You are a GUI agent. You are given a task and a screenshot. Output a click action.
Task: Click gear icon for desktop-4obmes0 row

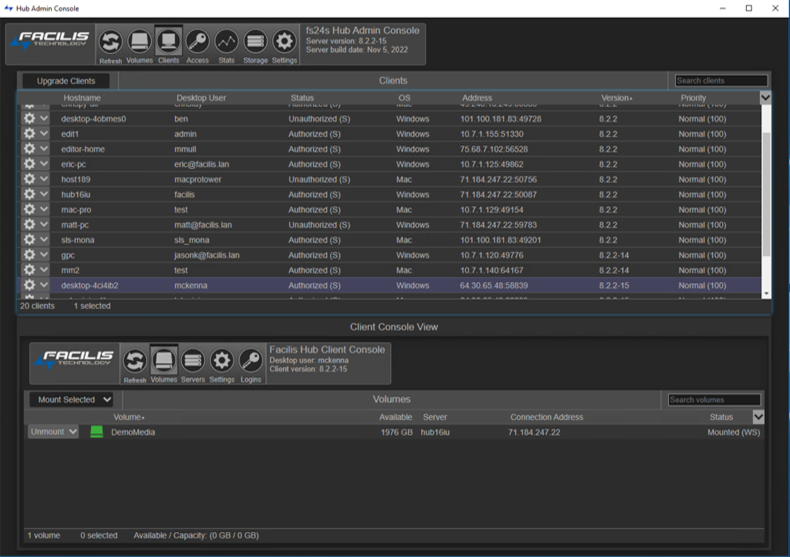click(29, 118)
